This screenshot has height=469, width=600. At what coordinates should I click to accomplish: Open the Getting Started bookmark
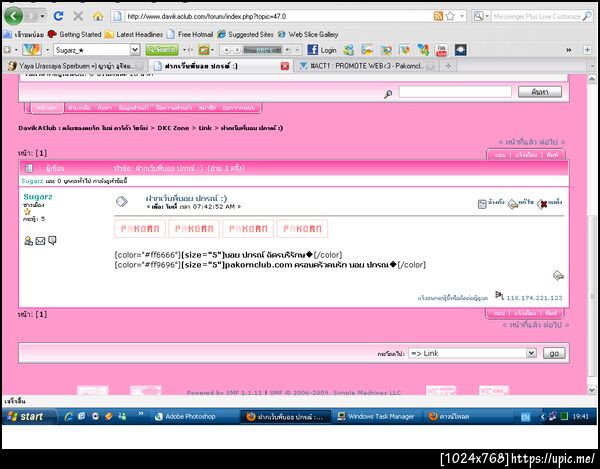[x=75, y=34]
